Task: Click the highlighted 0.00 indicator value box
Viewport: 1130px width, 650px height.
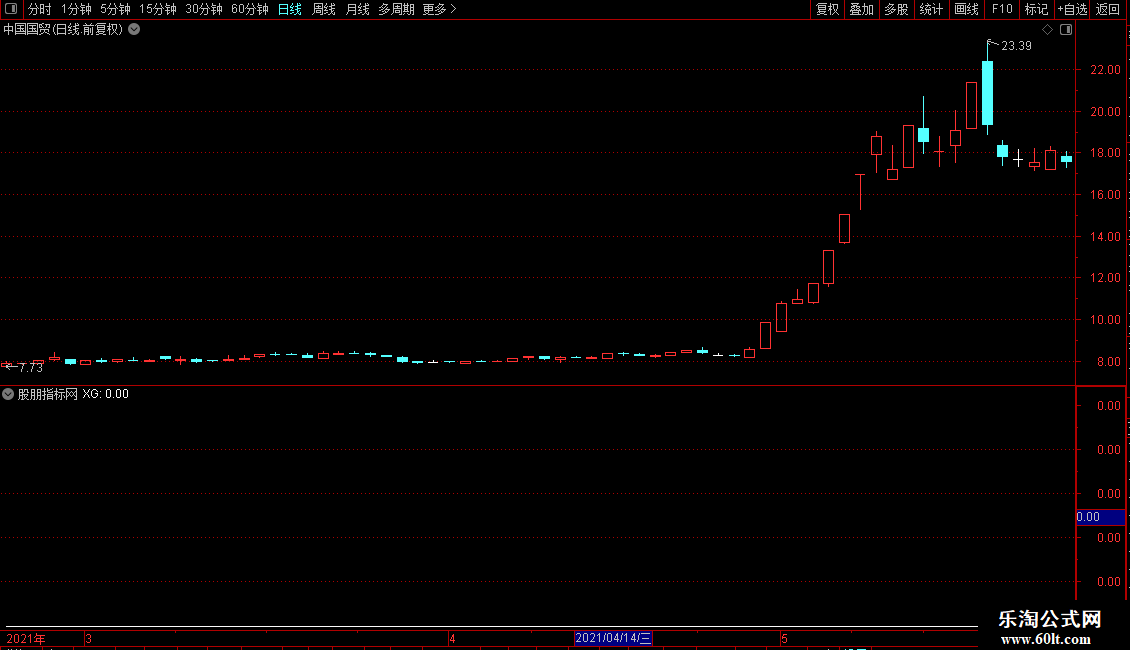Action: click(x=1100, y=517)
